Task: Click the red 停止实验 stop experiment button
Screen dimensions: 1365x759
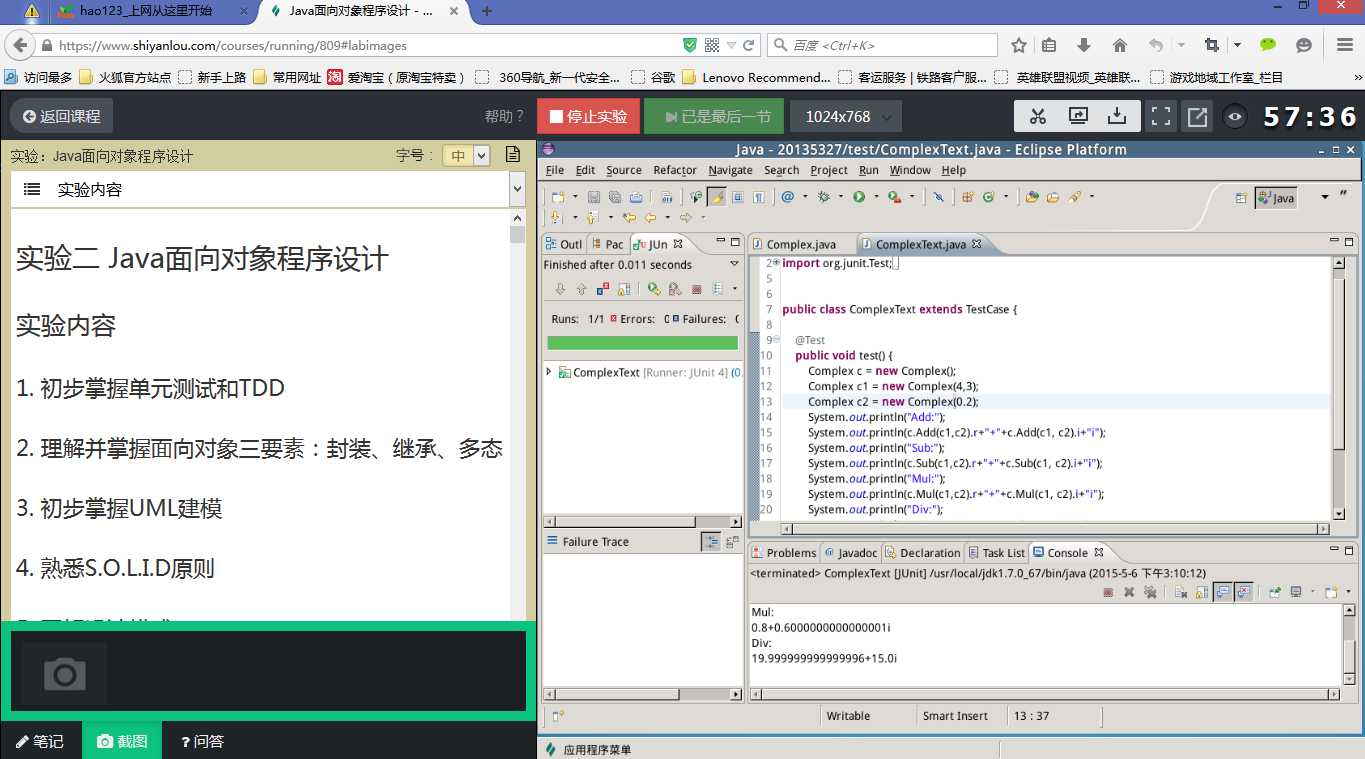Action: [x=588, y=116]
